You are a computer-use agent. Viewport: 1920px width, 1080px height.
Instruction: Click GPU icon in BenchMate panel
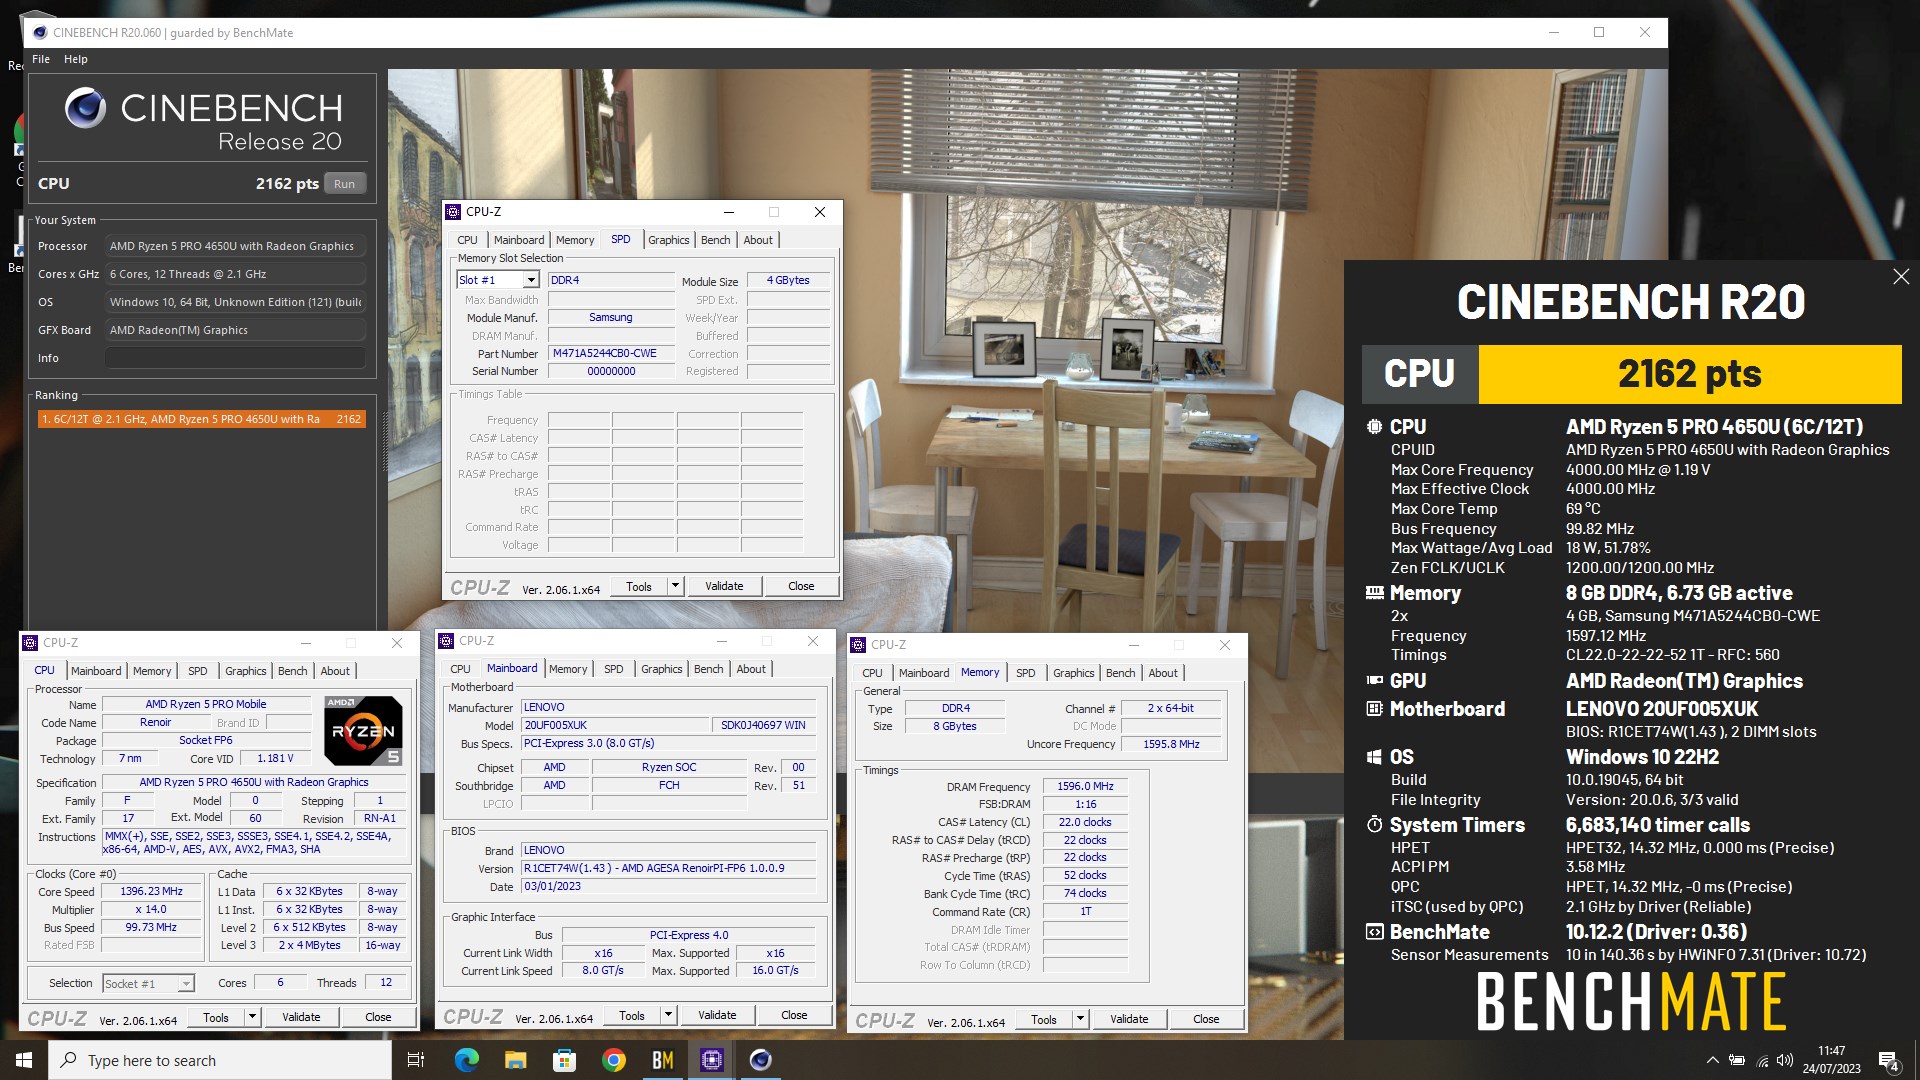point(1374,681)
